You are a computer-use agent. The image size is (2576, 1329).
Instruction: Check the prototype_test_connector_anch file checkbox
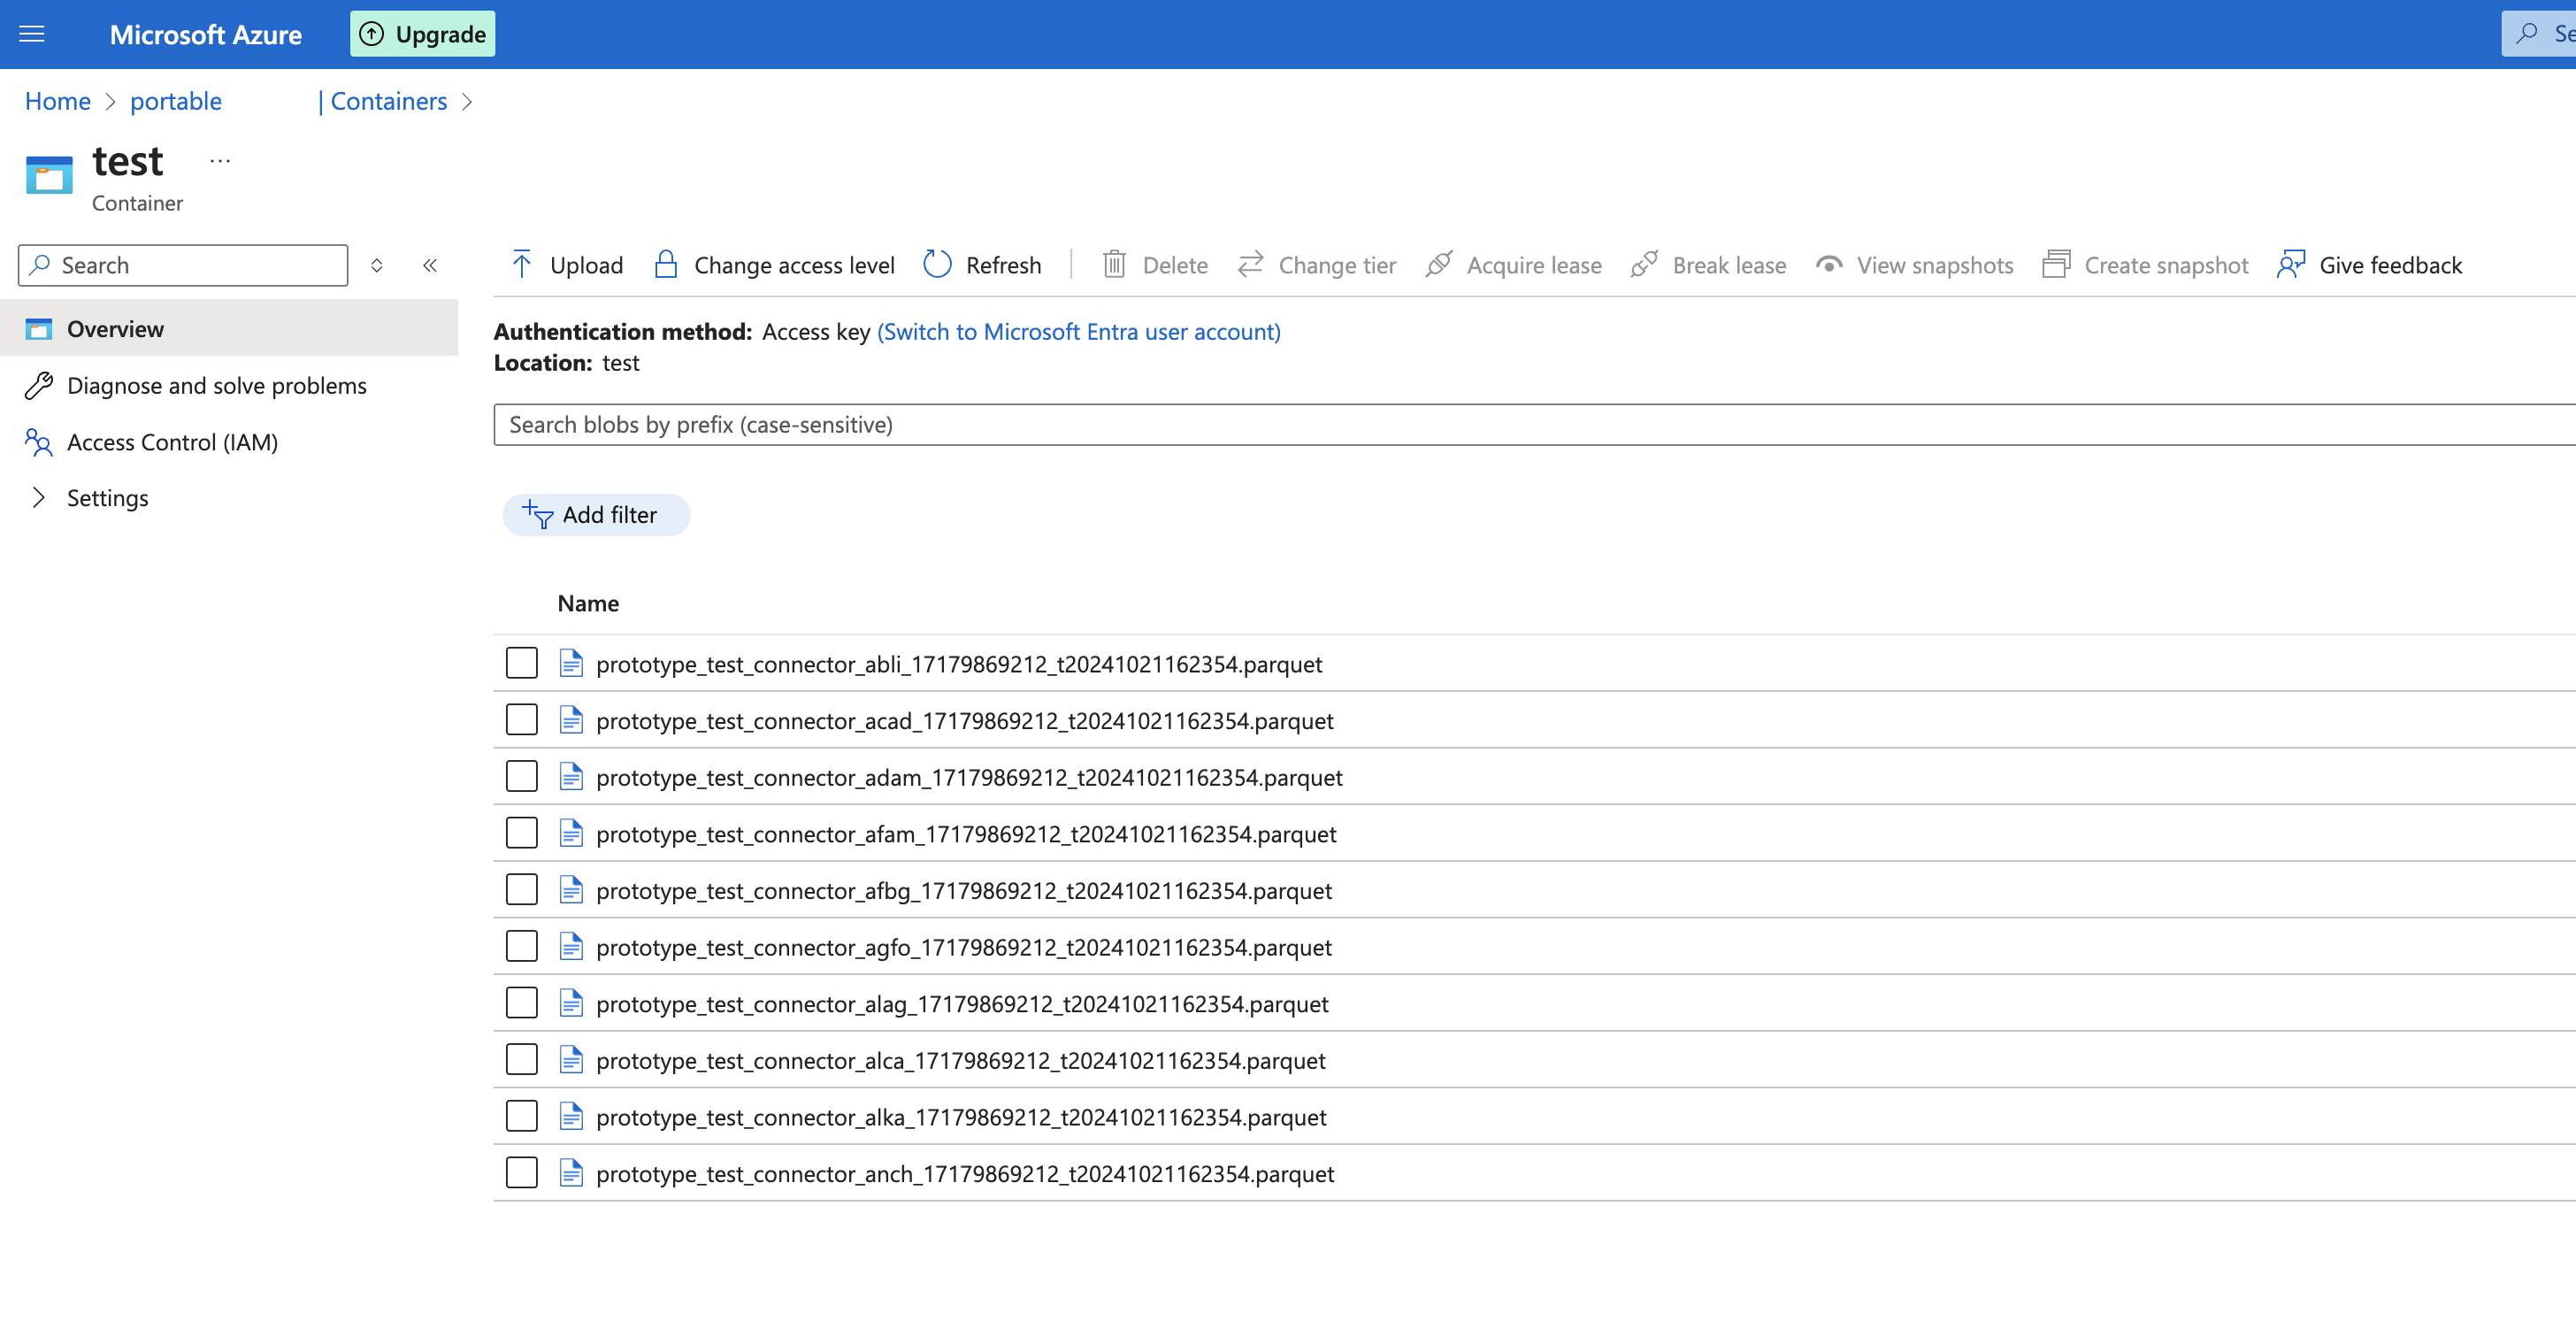pyautogui.click(x=521, y=1172)
